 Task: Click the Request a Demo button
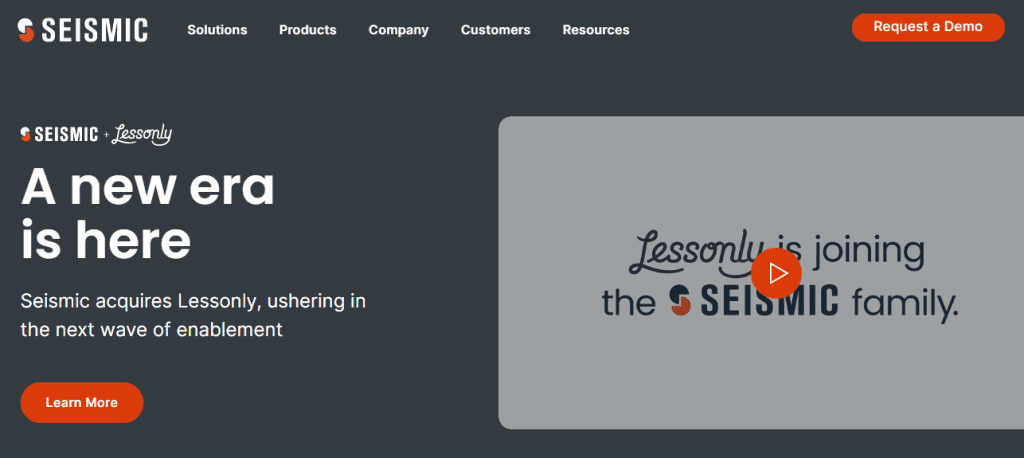point(928,27)
